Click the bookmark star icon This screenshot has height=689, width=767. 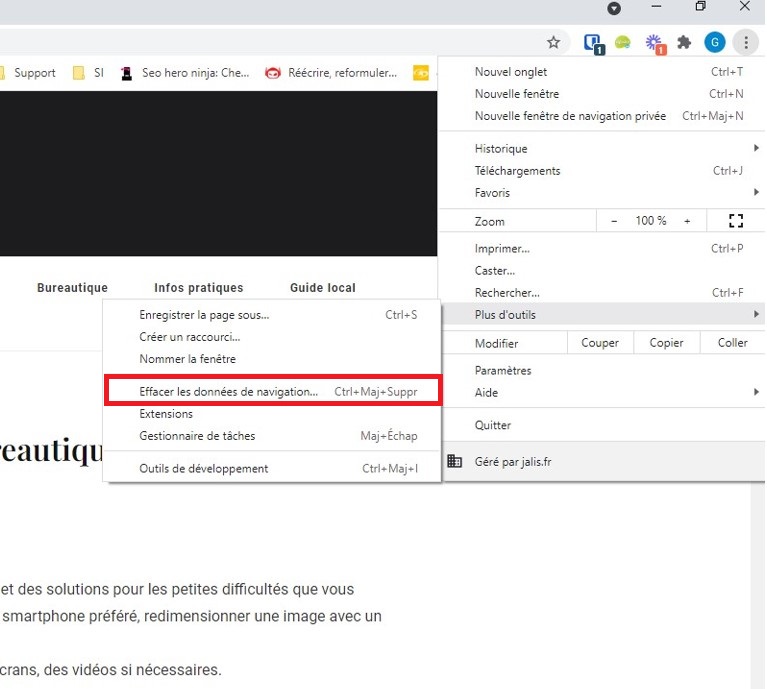point(553,42)
